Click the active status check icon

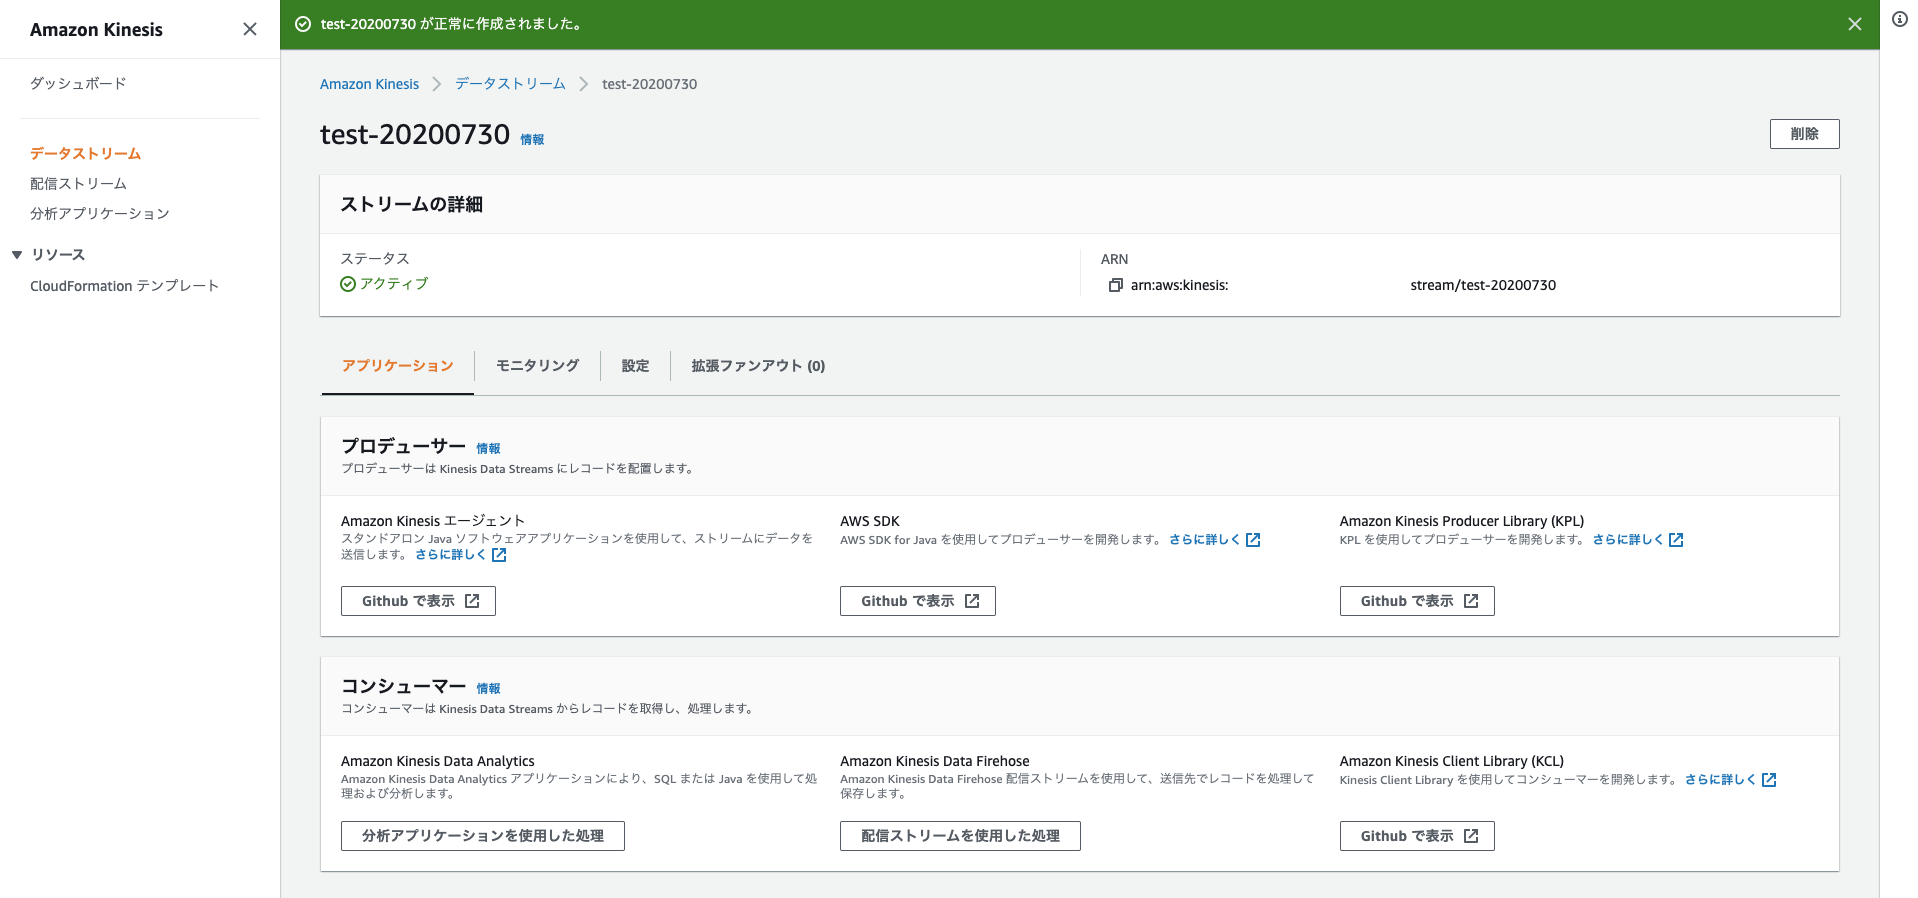[348, 284]
